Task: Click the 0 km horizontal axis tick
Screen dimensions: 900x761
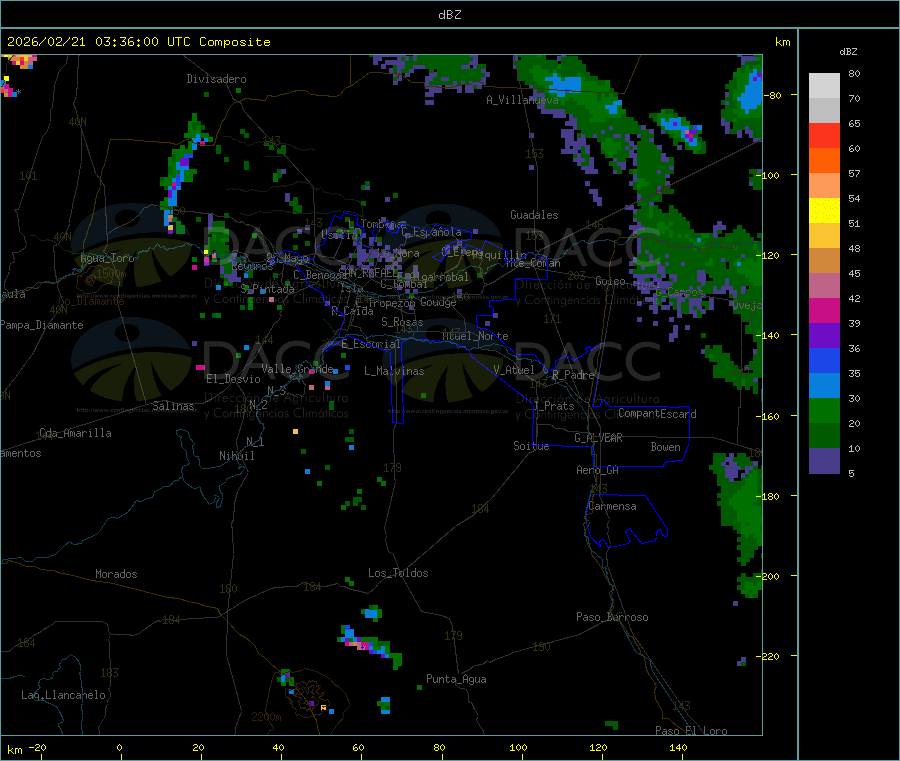Action: coord(119,747)
